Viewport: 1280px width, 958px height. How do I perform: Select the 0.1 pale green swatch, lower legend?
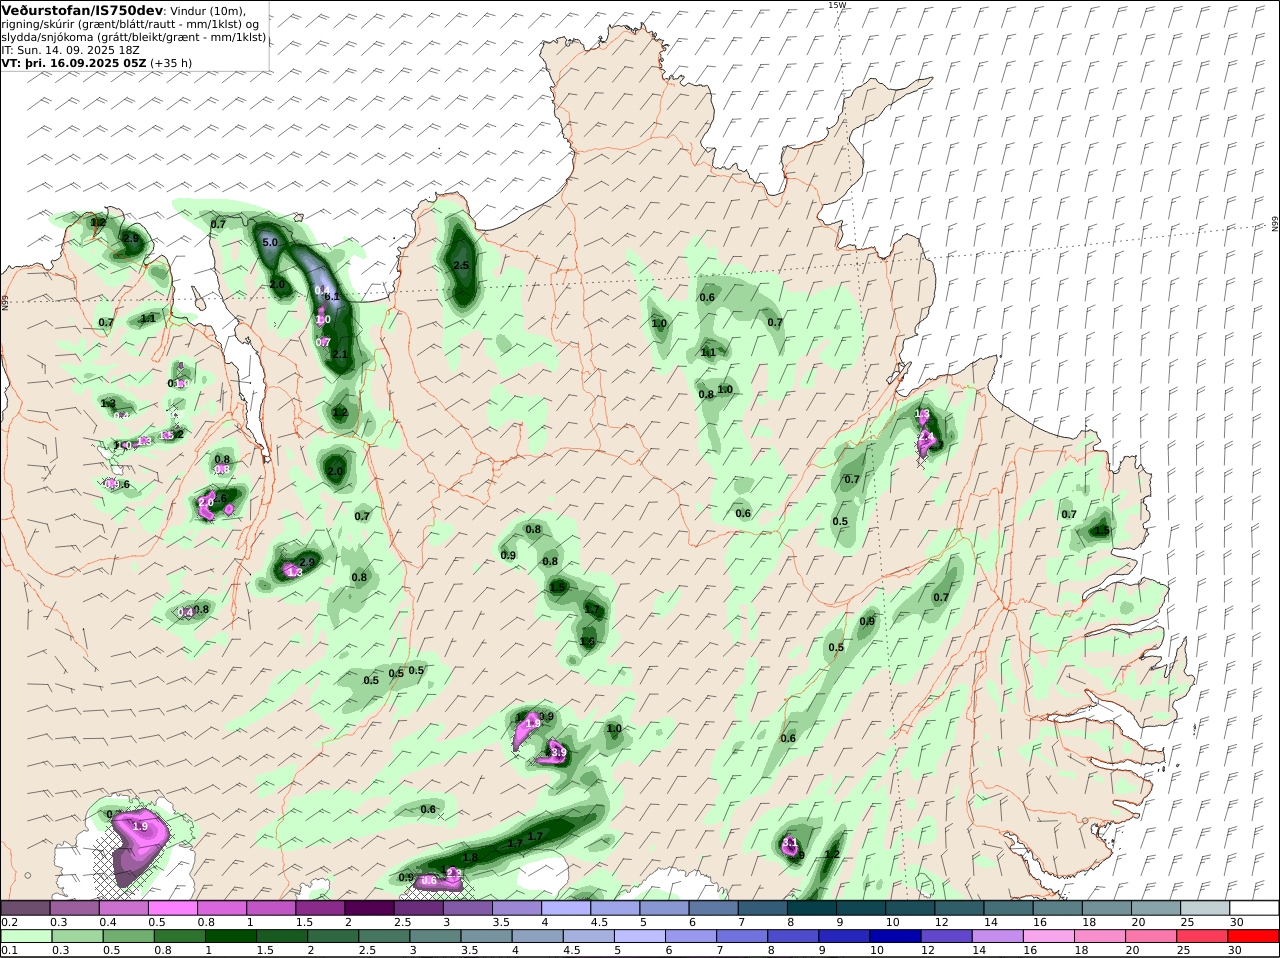pyautogui.click(x=26, y=936)
